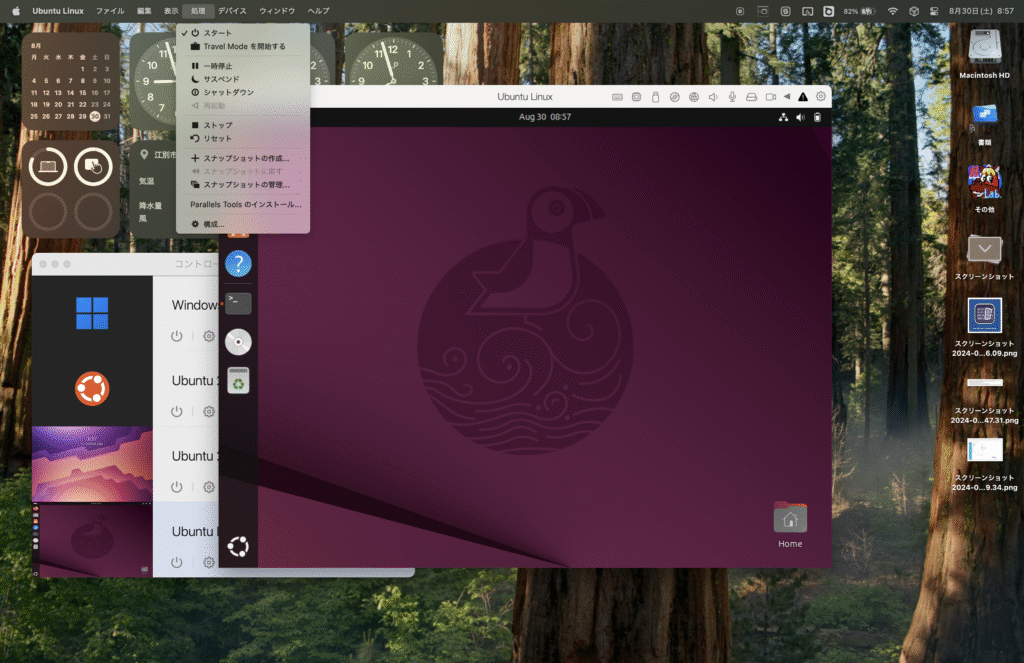Viewport: 1024px width, 663px height.
Task: Open the 編集 menu
Action: 144,11
